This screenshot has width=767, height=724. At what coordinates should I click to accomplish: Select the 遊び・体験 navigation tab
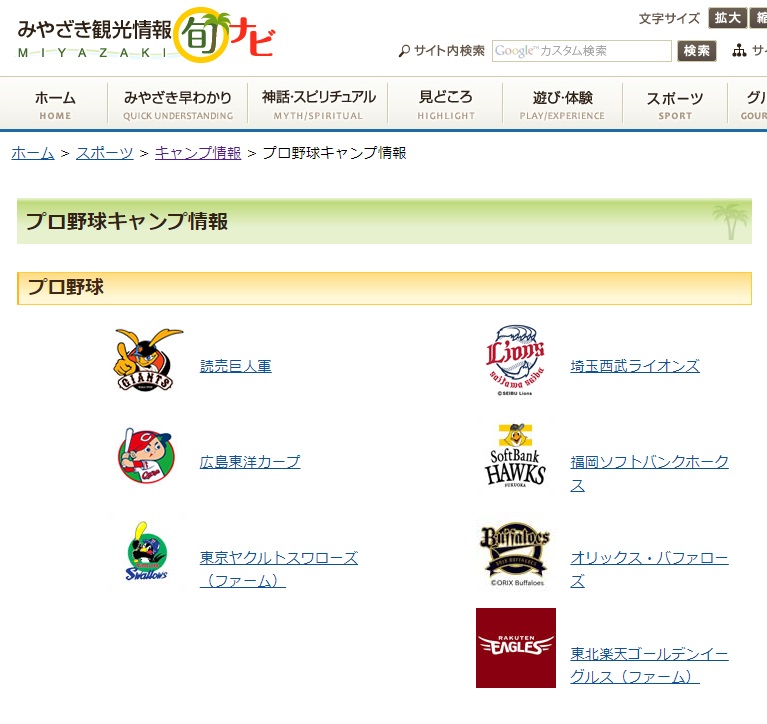563,104
